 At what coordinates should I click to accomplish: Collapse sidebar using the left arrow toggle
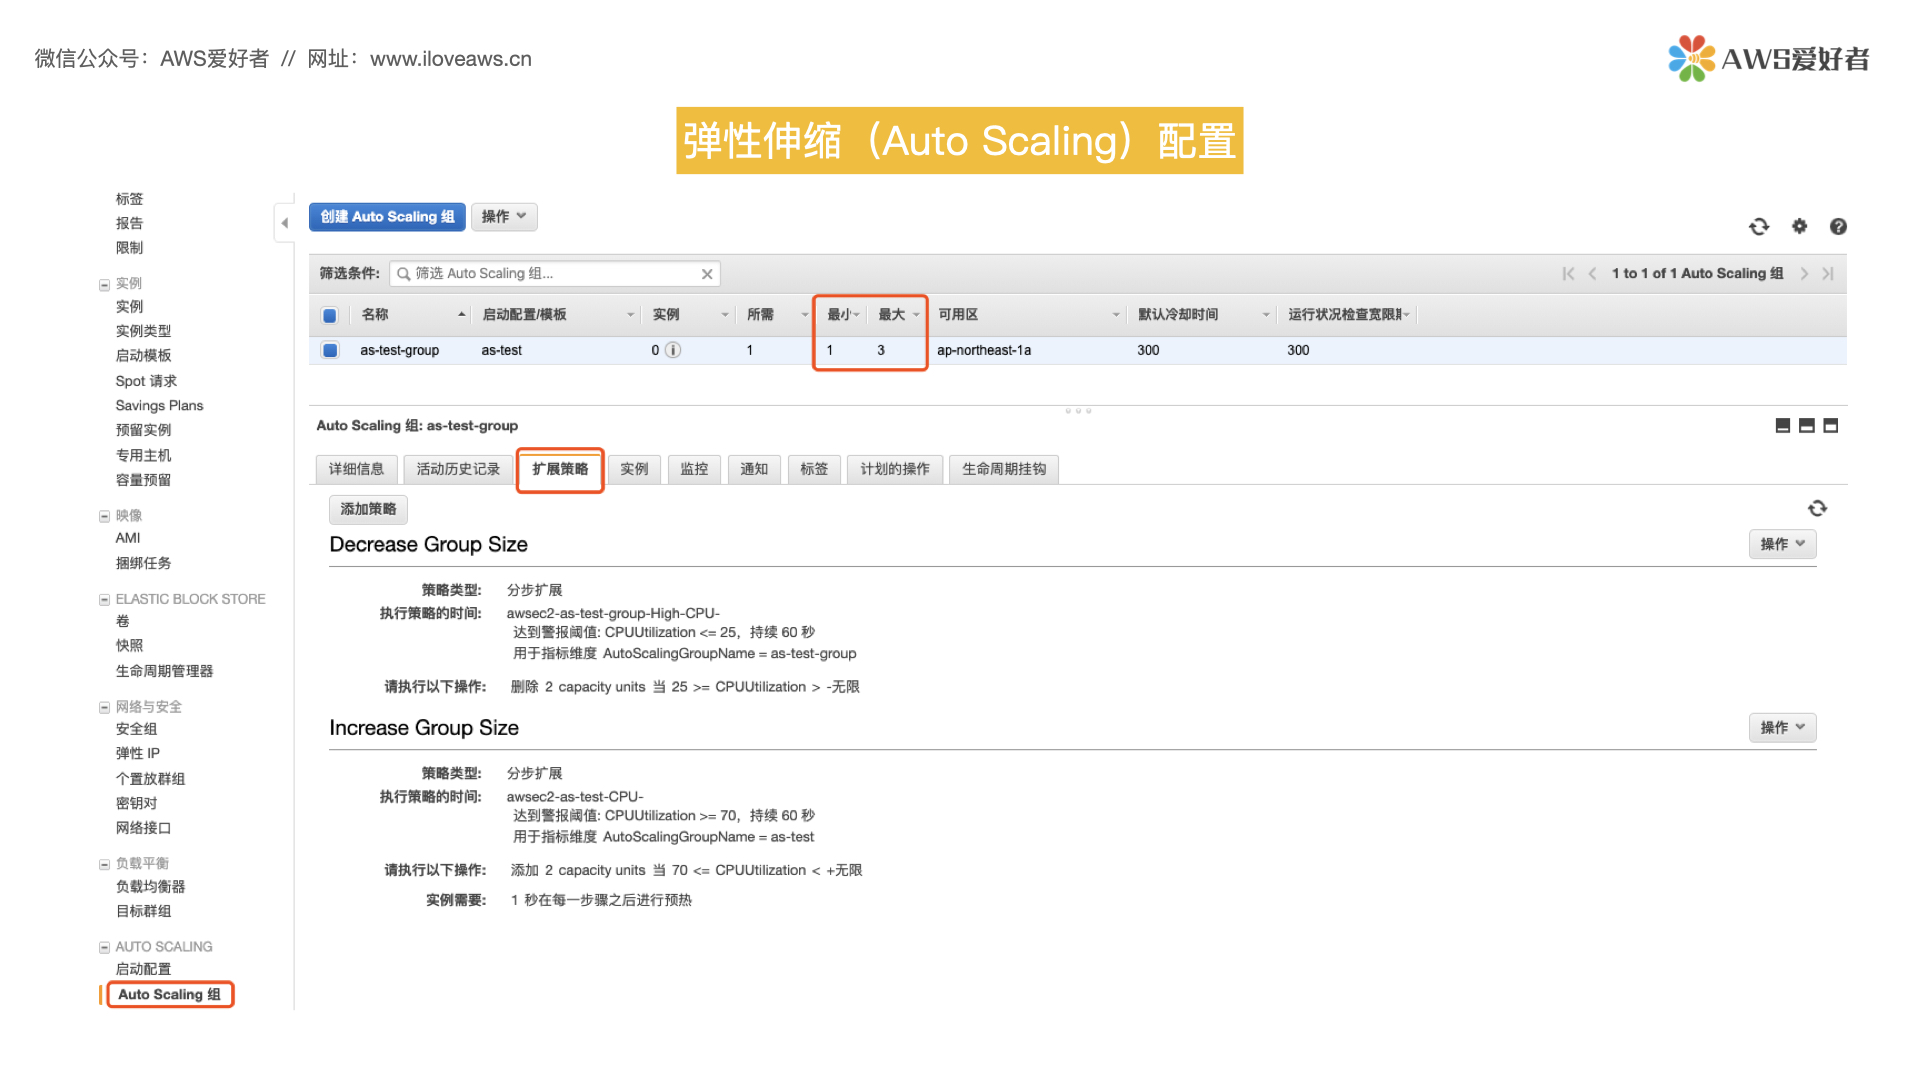click(x=284, y=223)
